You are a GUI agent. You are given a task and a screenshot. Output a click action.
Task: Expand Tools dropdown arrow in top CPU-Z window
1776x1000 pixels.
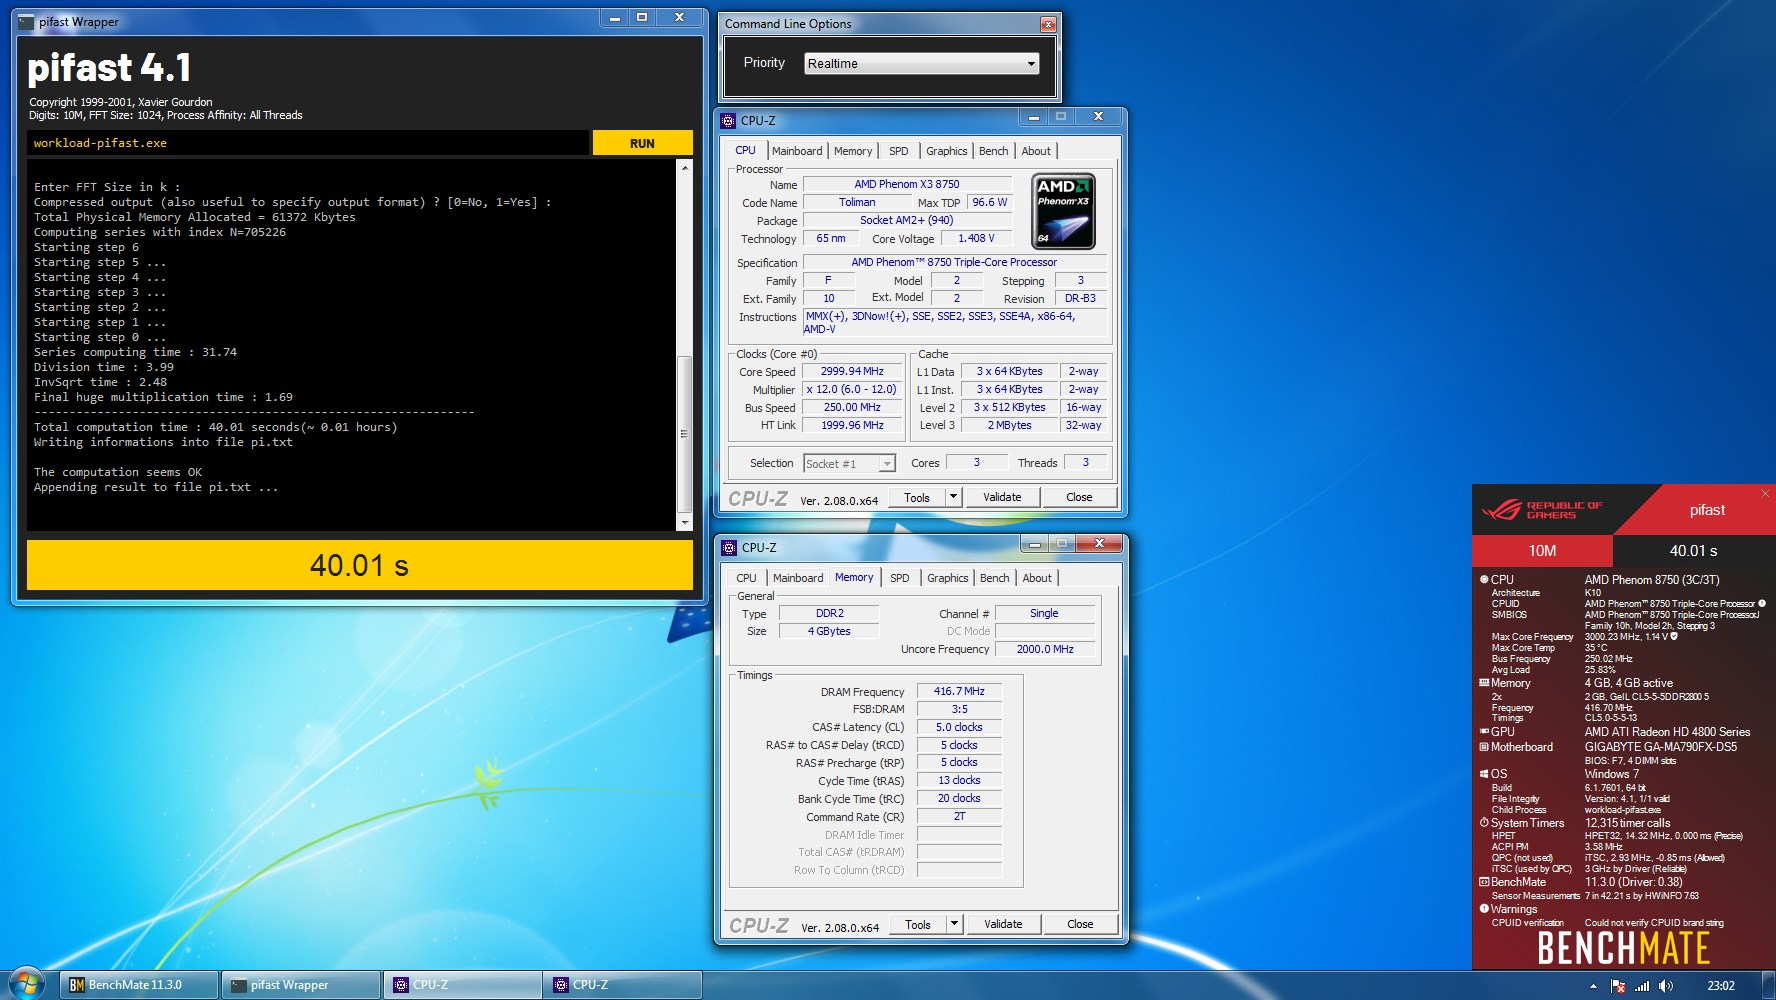(x=953, y=497)
